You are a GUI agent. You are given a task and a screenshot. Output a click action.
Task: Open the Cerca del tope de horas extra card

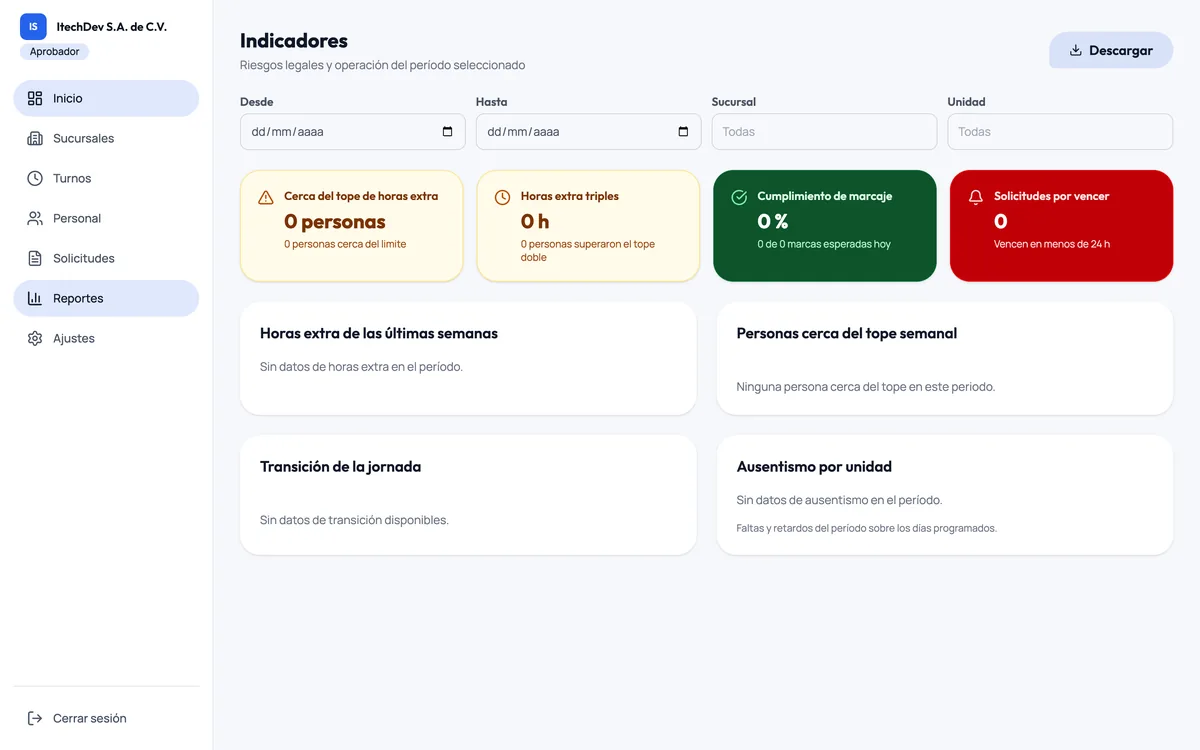pyautogui.click(x=352, y=226)
